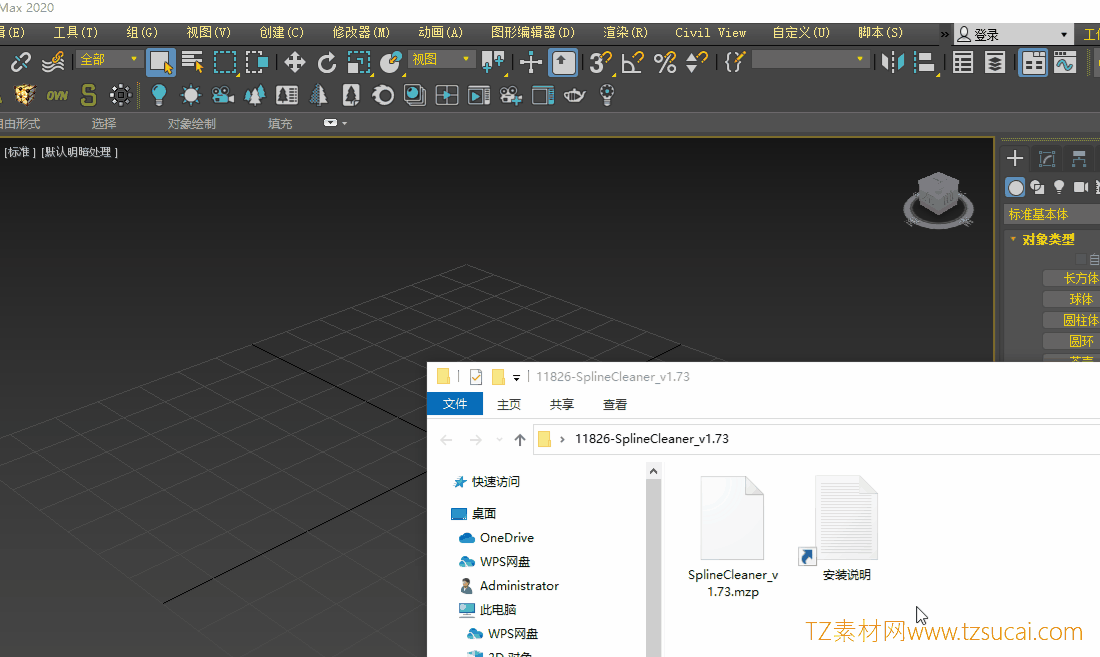Click the 球体 create button

(1080, 299)
